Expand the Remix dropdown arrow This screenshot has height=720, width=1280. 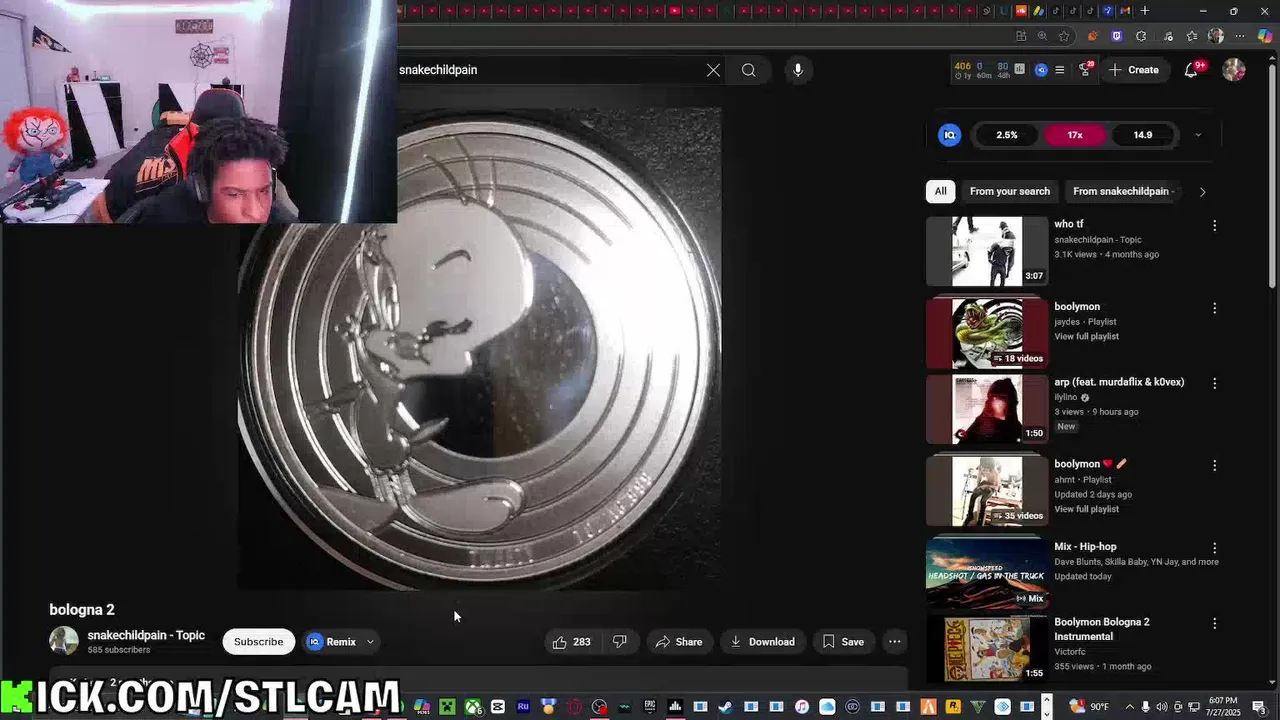pyautogui.click(x=370, y=642)
